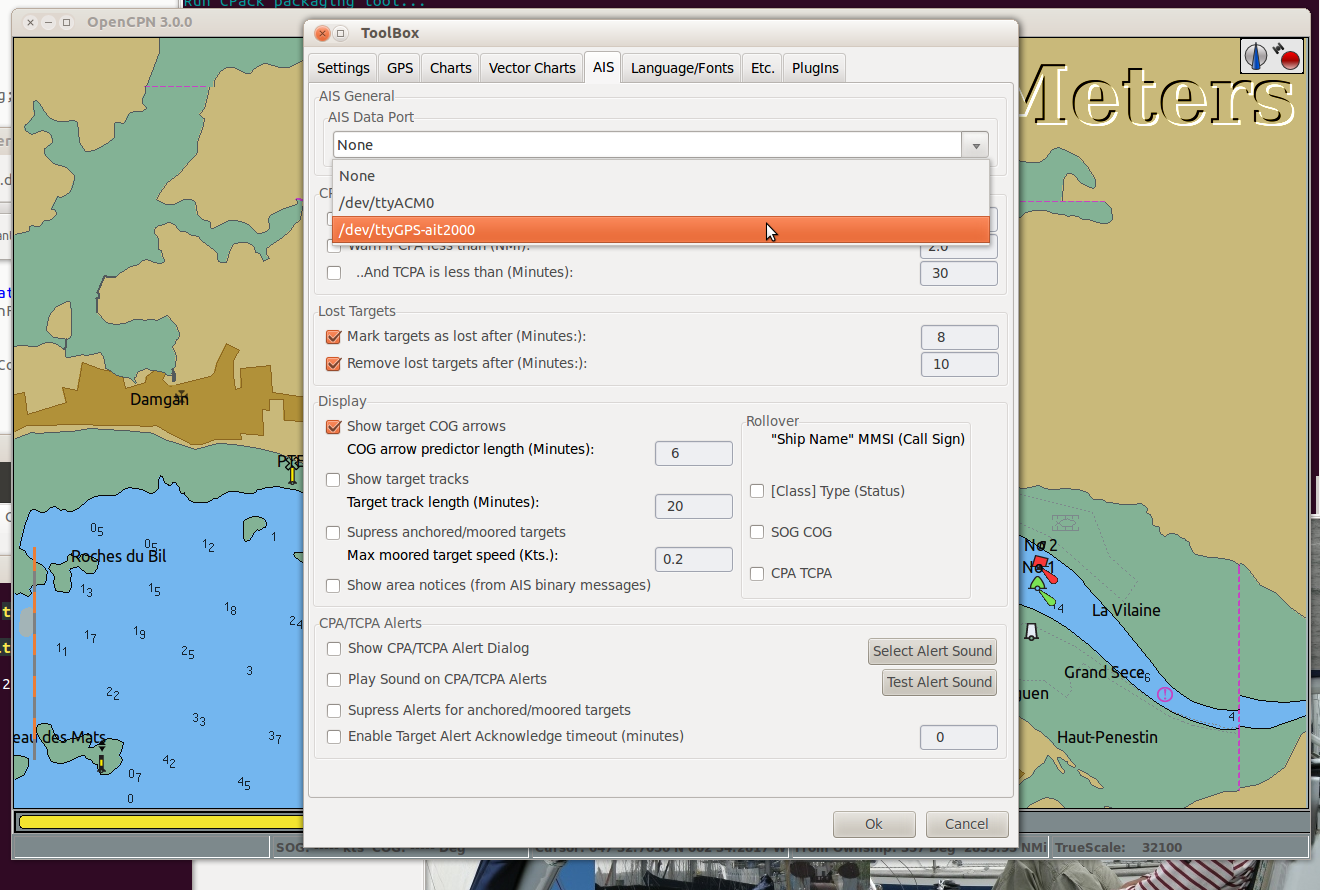Enable 'Show area notices' checkbox
Screen dimensions: 1320x890
(334, 585)
